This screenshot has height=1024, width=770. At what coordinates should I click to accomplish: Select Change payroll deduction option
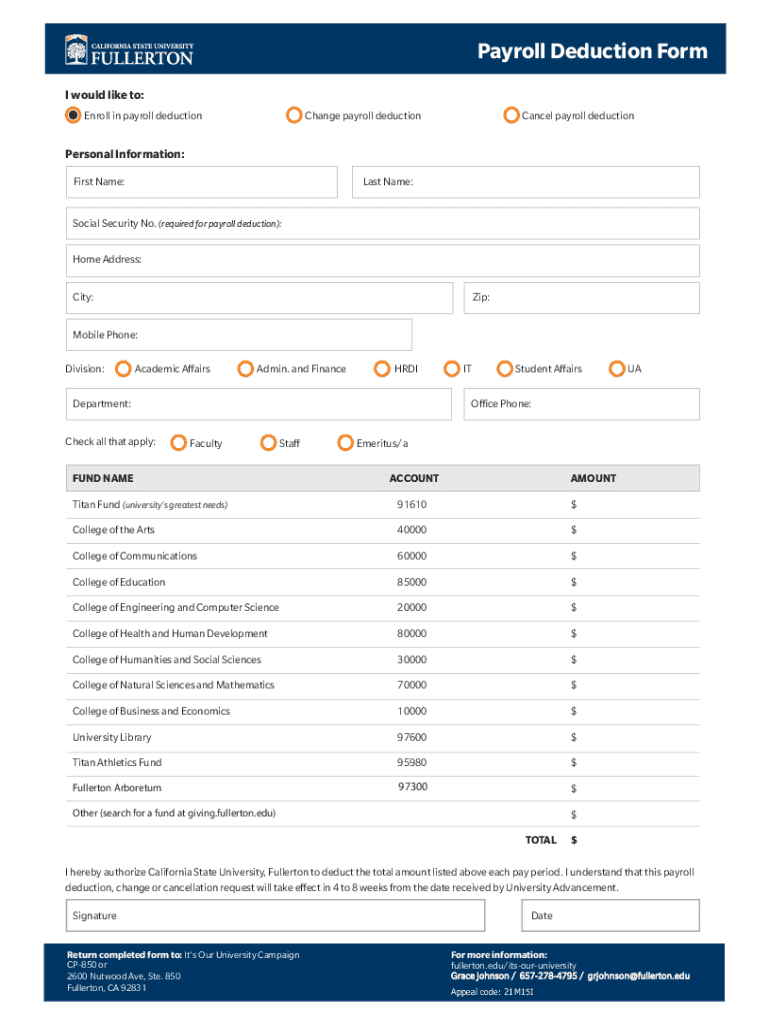click(x=294, y=115)
